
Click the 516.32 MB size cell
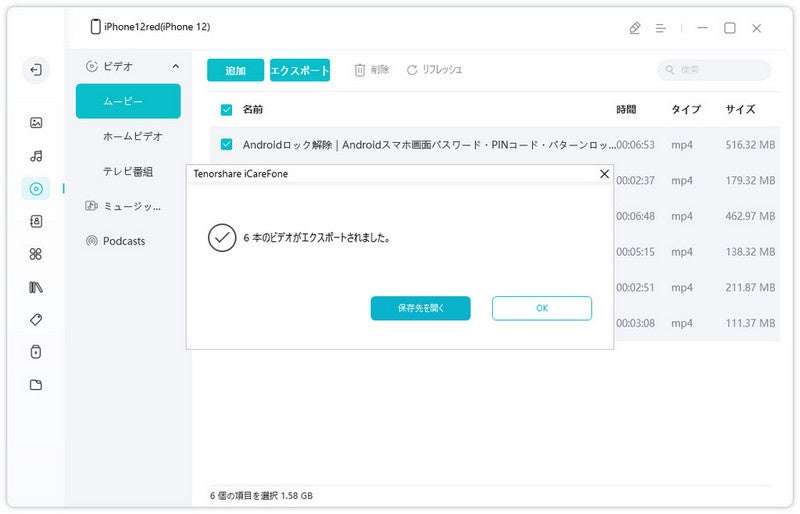[x=751, y=145]
